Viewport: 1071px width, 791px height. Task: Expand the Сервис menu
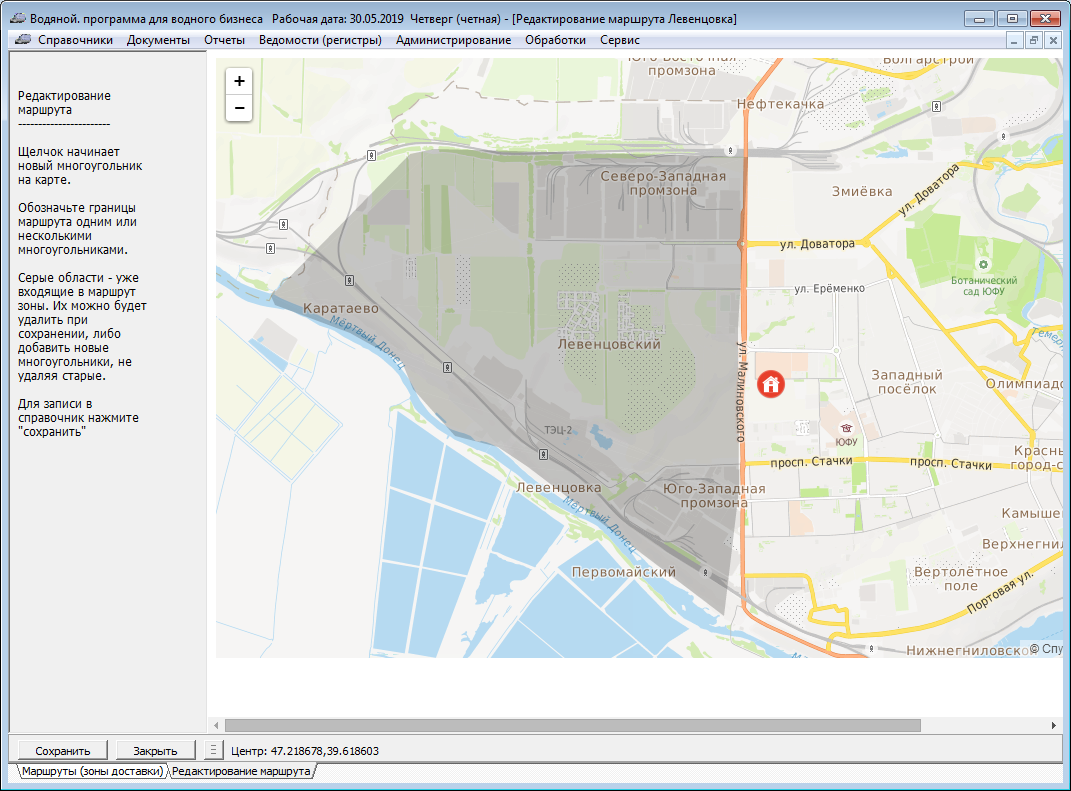pyautogui.click(x=620, y=40)
